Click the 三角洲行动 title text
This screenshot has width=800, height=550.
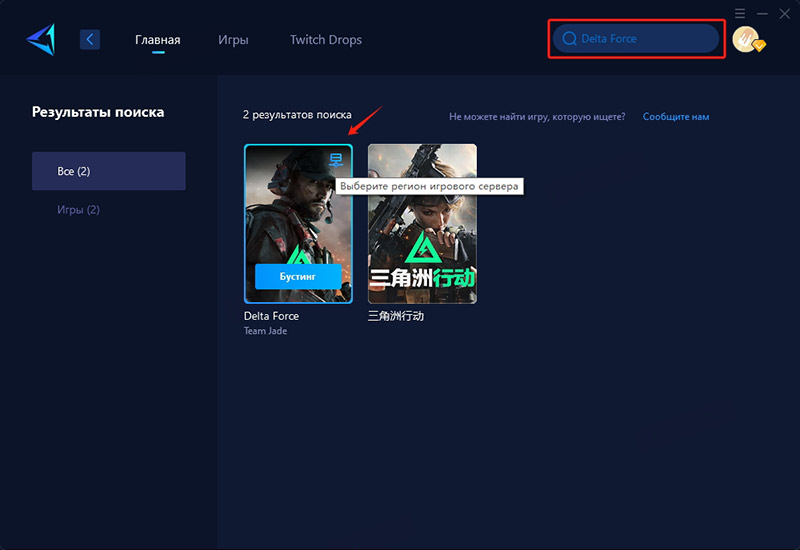396,316
